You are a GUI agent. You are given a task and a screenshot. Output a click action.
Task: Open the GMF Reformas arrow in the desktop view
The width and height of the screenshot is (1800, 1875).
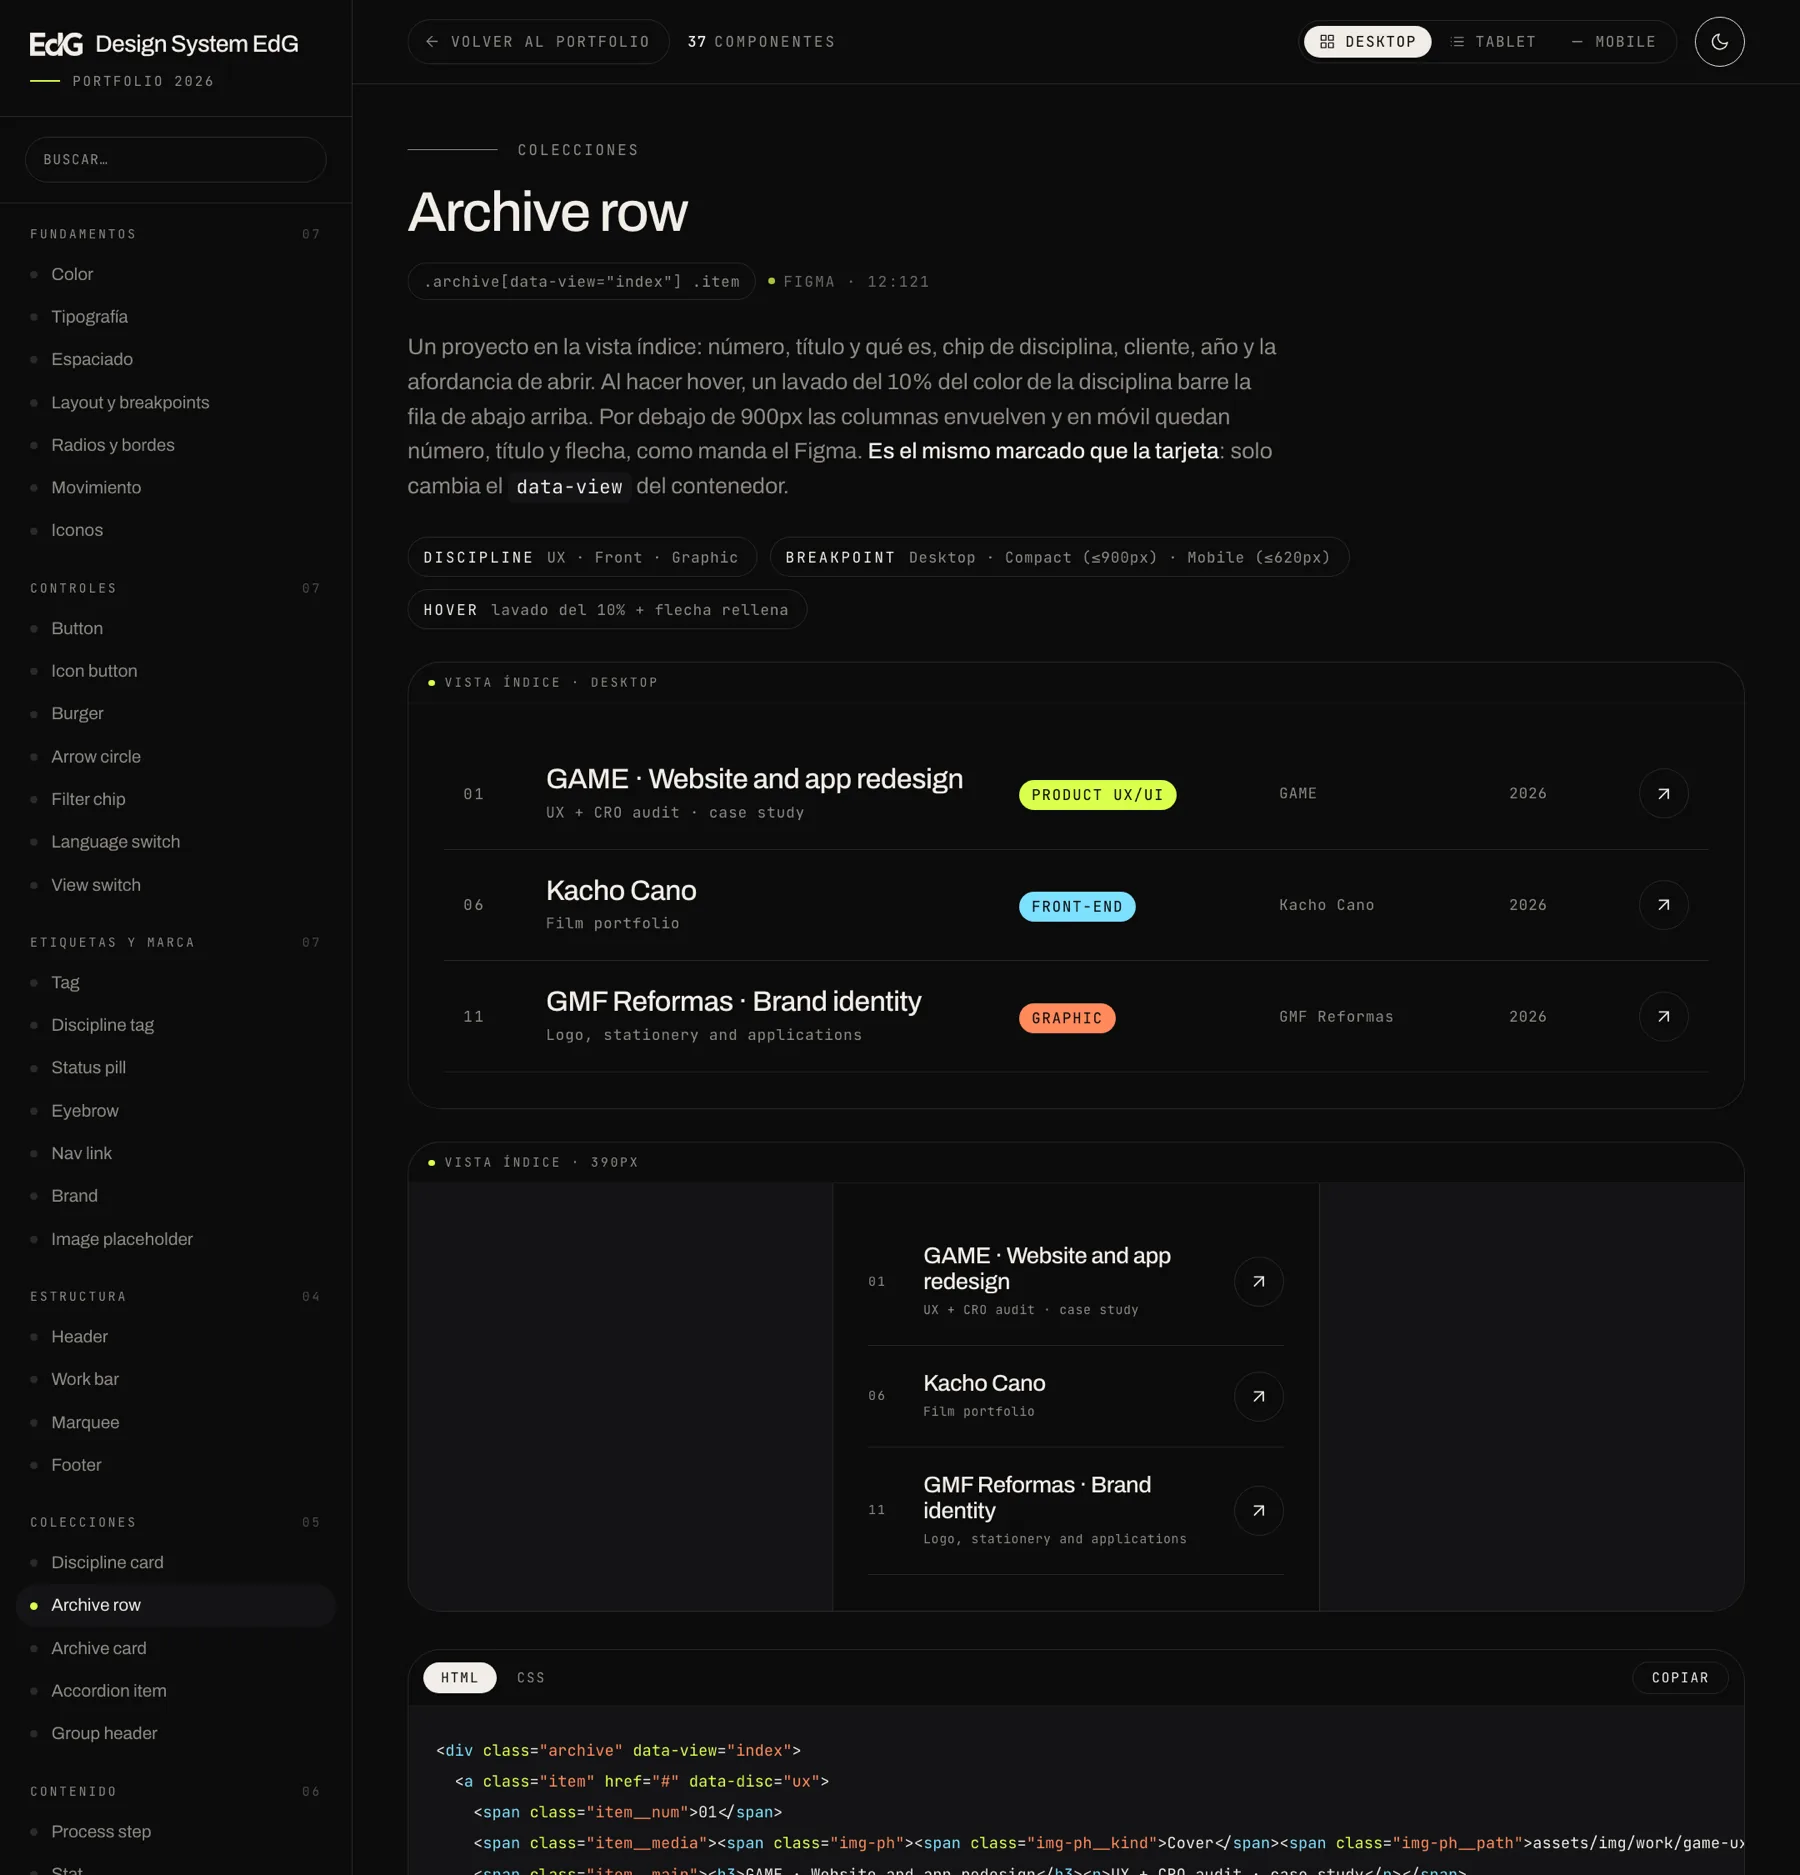coord(1663,1016)
